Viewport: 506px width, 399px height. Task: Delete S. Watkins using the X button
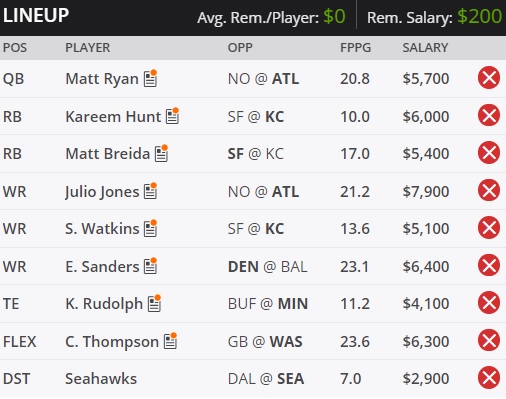[x=489, y=228]
